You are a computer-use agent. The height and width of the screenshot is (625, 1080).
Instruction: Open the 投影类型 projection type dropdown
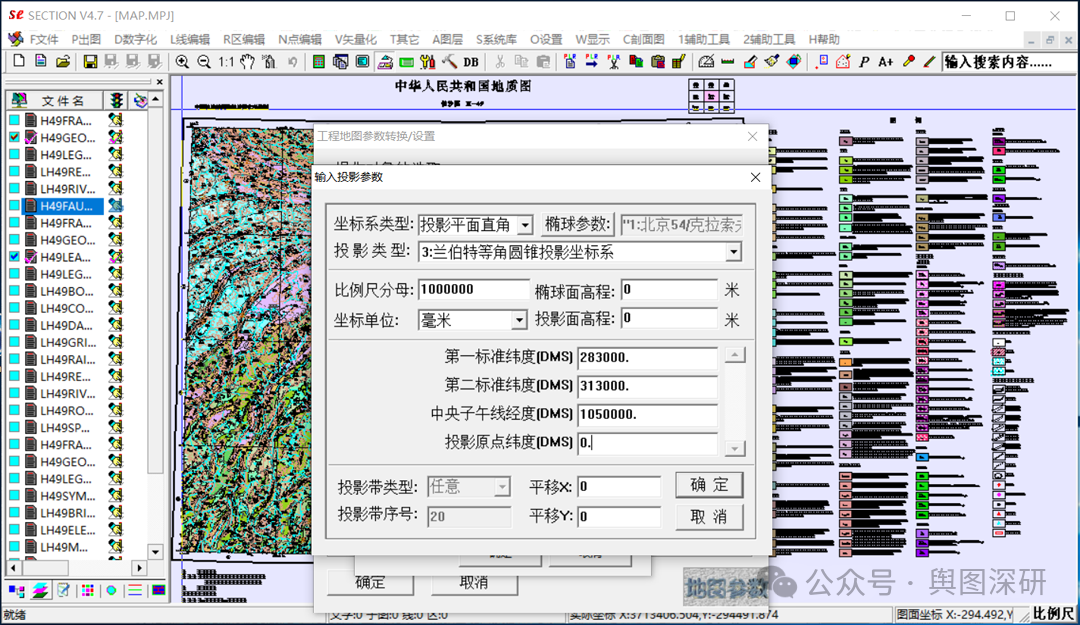coord(734,252)
